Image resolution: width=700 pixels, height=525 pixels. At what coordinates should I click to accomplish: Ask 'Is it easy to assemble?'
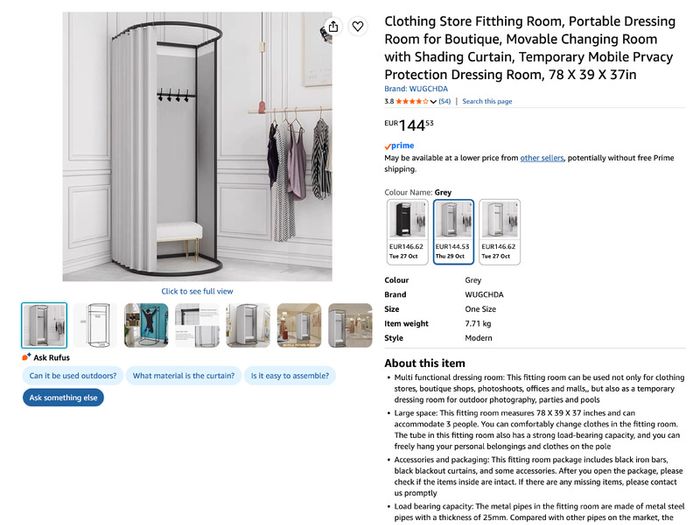tap(290, 376)
